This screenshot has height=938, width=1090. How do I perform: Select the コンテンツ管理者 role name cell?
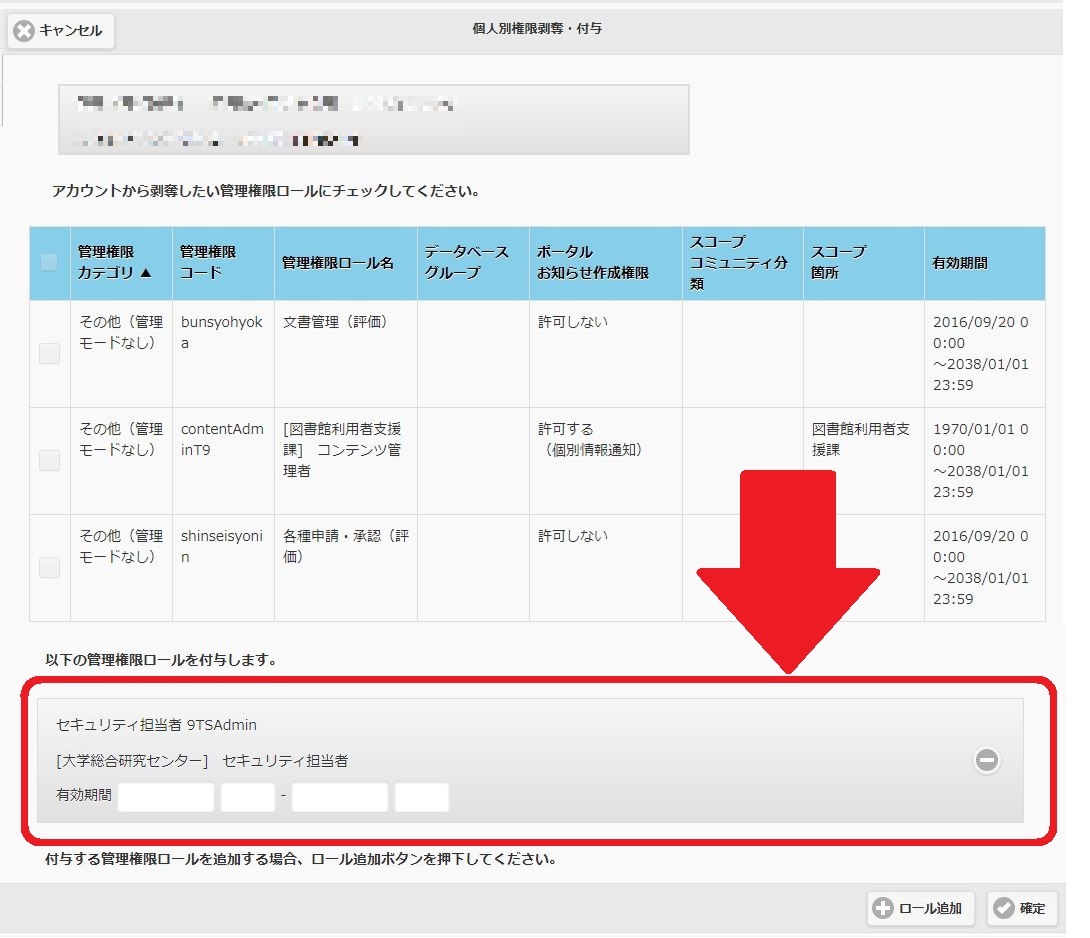point(345,461)
